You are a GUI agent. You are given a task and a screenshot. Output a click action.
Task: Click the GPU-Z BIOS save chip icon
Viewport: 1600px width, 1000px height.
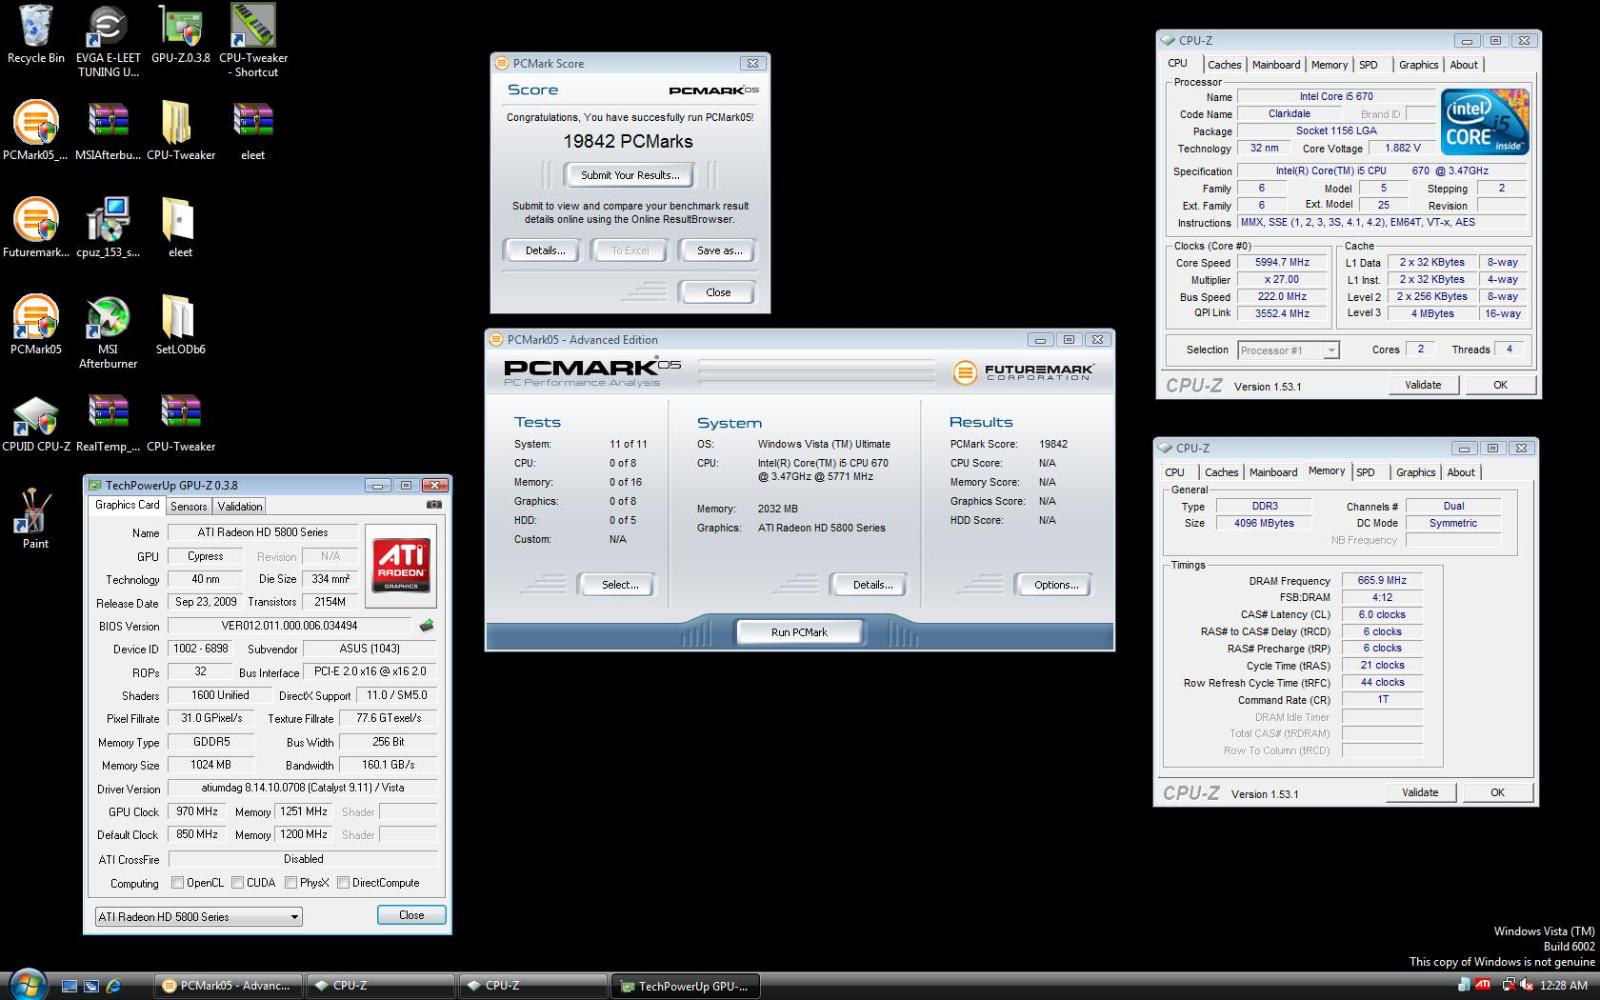(427, 625)
